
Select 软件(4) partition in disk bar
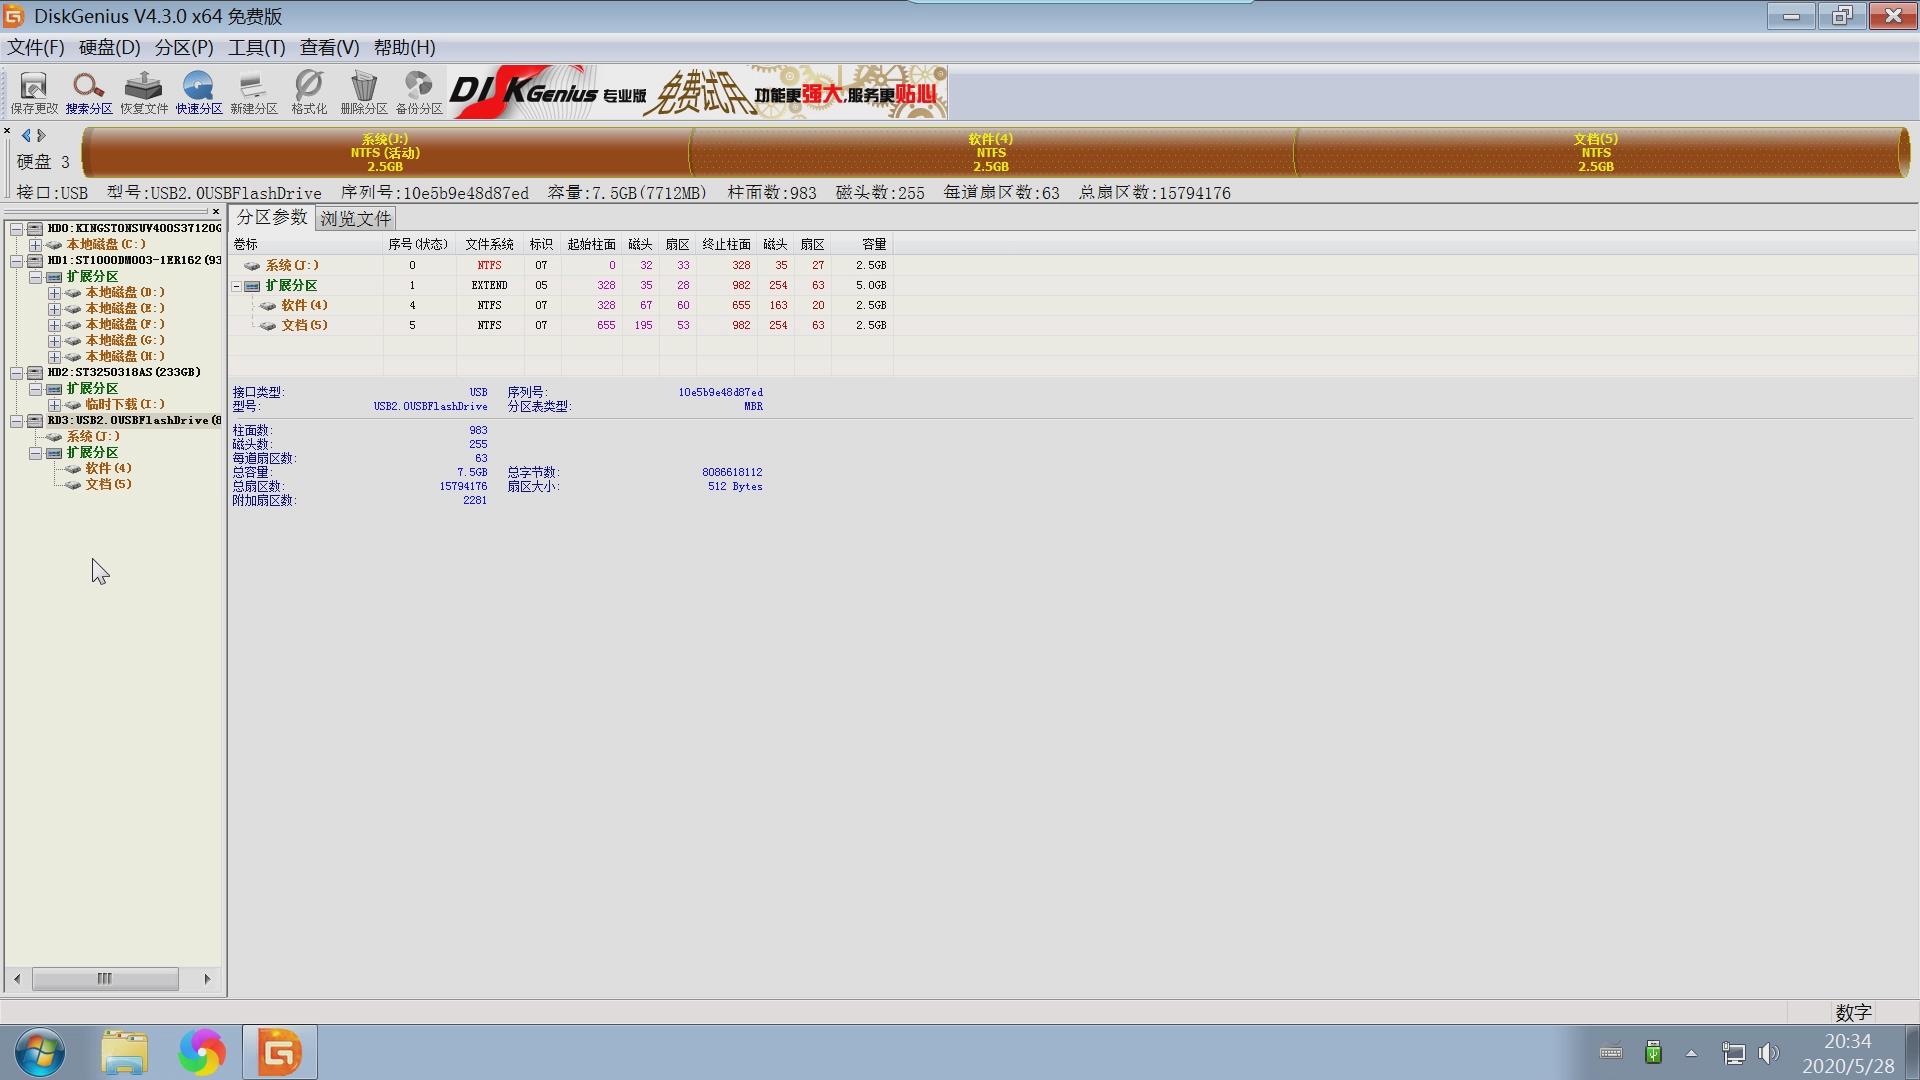990,153
